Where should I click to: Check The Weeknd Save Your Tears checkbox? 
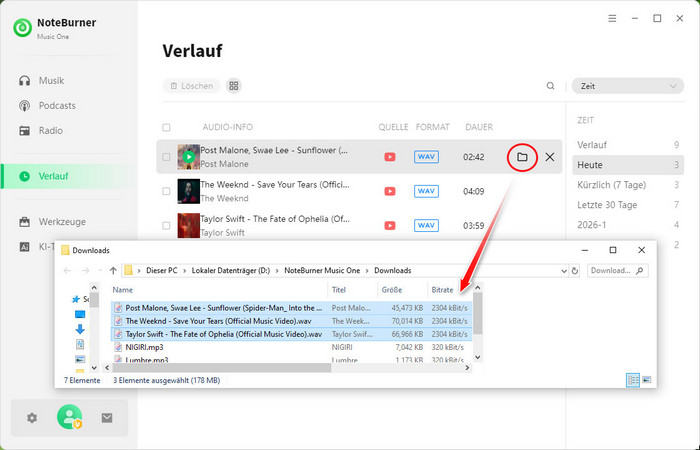tap(166, 191)
